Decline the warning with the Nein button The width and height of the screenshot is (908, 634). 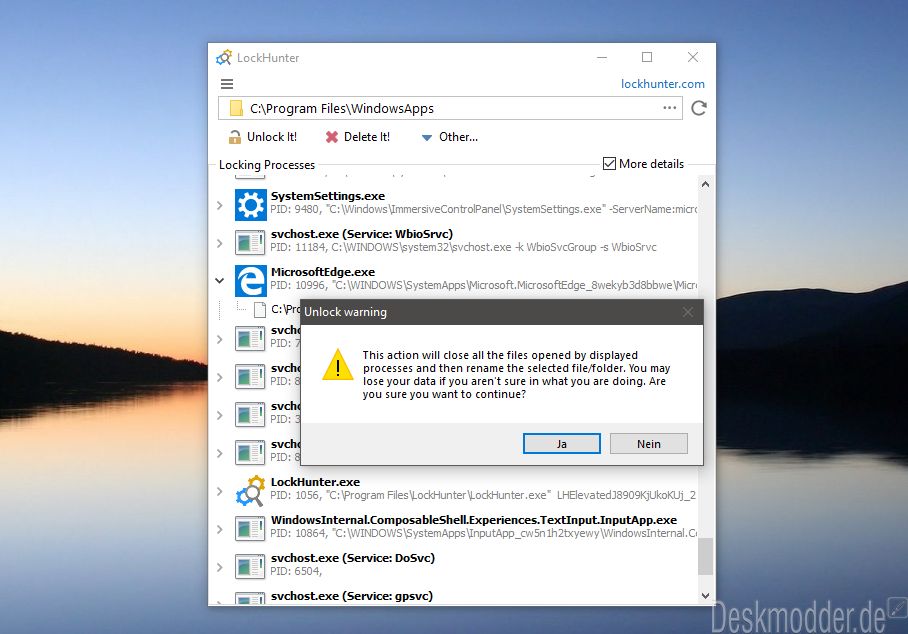point(649,444)
